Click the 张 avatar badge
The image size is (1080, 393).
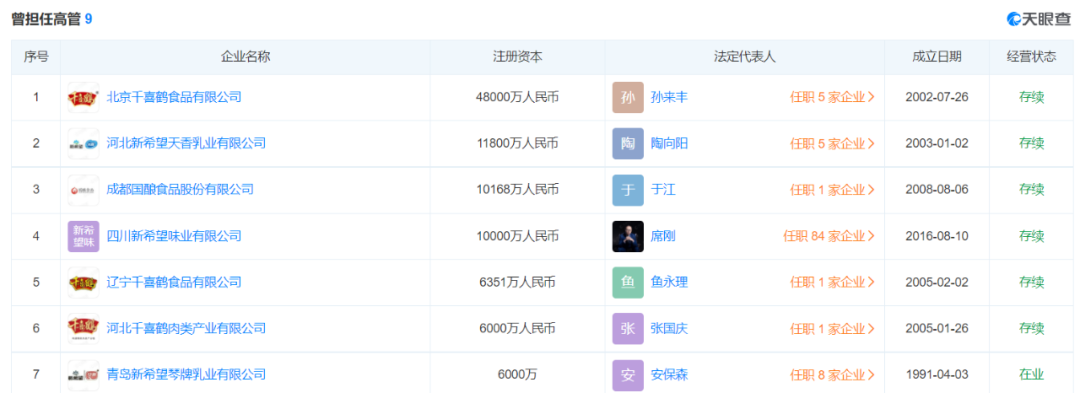(x=627, y=328)
